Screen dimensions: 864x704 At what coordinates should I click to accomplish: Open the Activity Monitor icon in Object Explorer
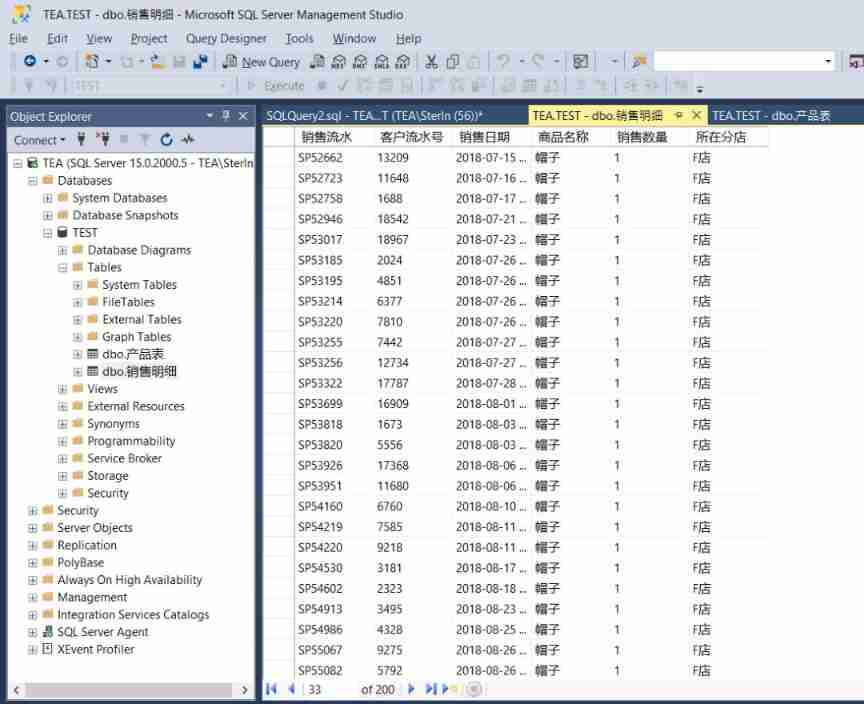coord(188,140)
